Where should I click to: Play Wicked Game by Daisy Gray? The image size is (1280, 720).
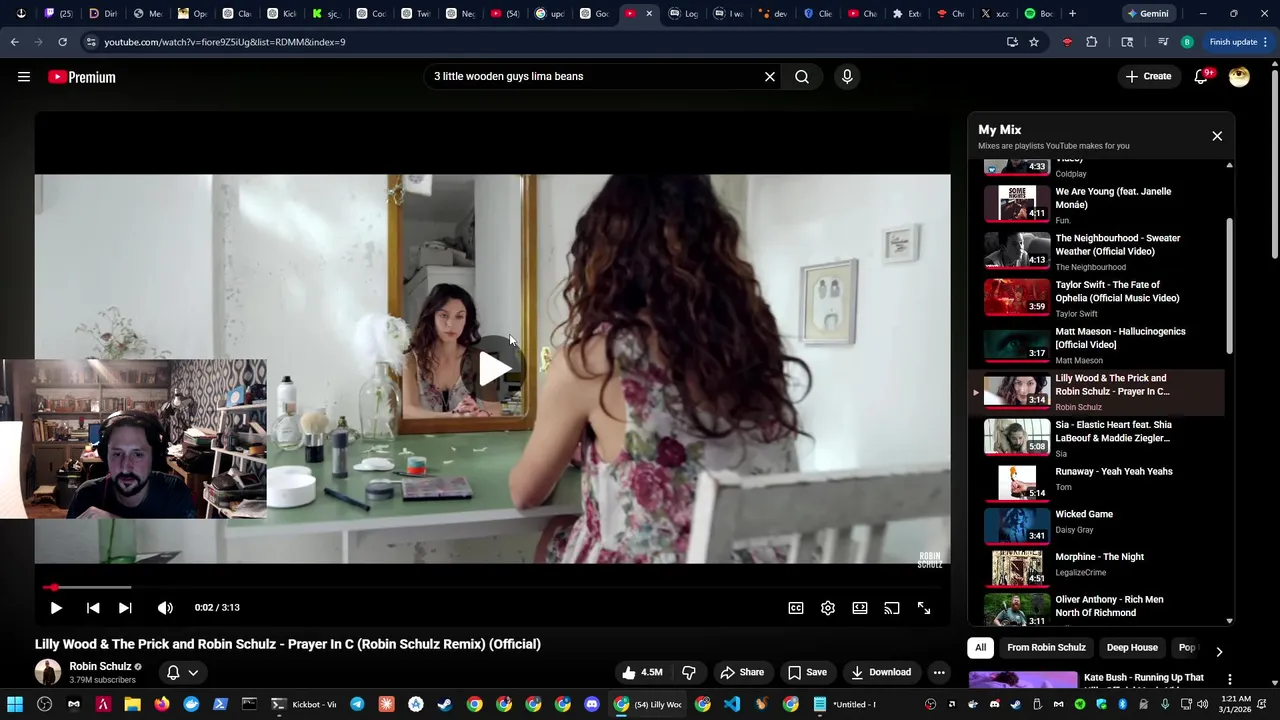1096,524
